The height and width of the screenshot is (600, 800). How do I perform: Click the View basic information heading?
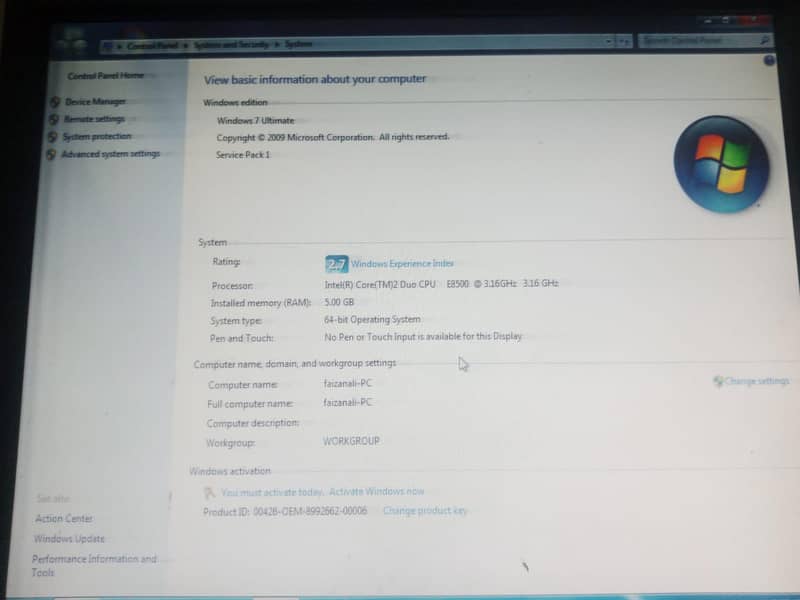pos(315,80)
